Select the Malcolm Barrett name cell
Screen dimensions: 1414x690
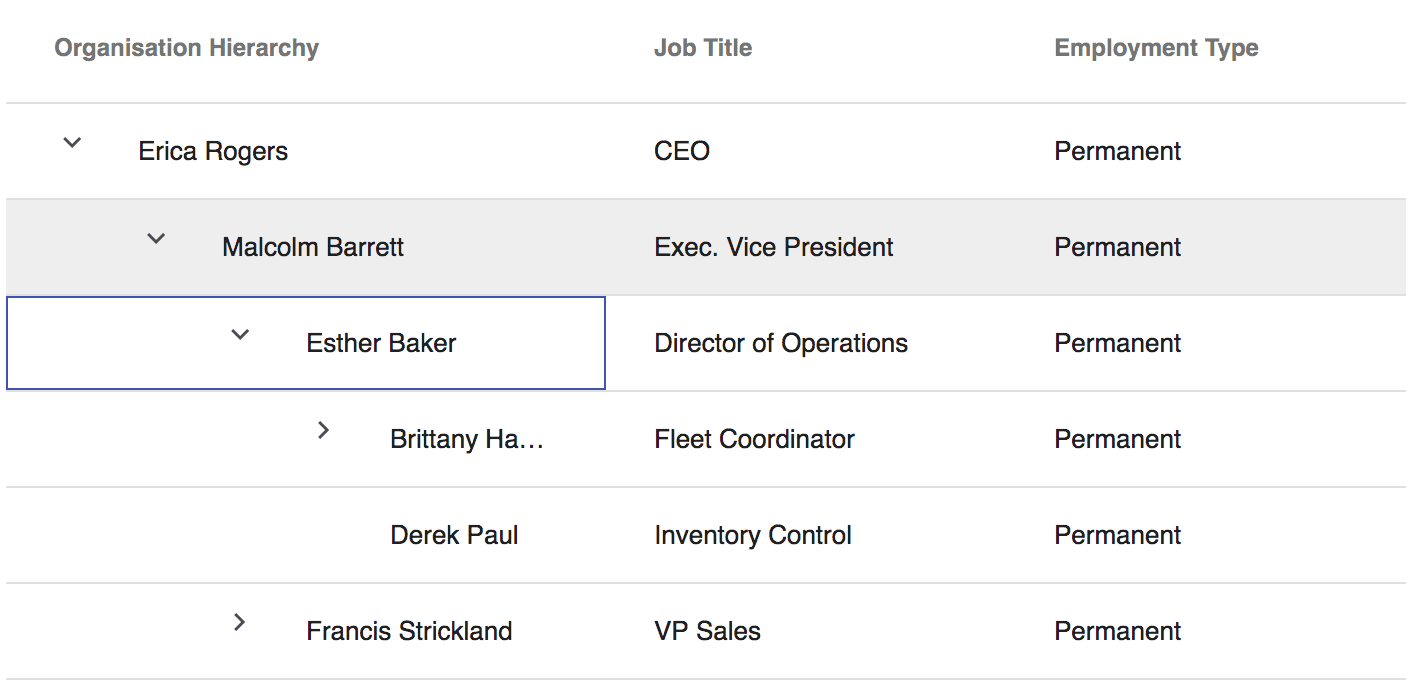(x=313, y=247)
